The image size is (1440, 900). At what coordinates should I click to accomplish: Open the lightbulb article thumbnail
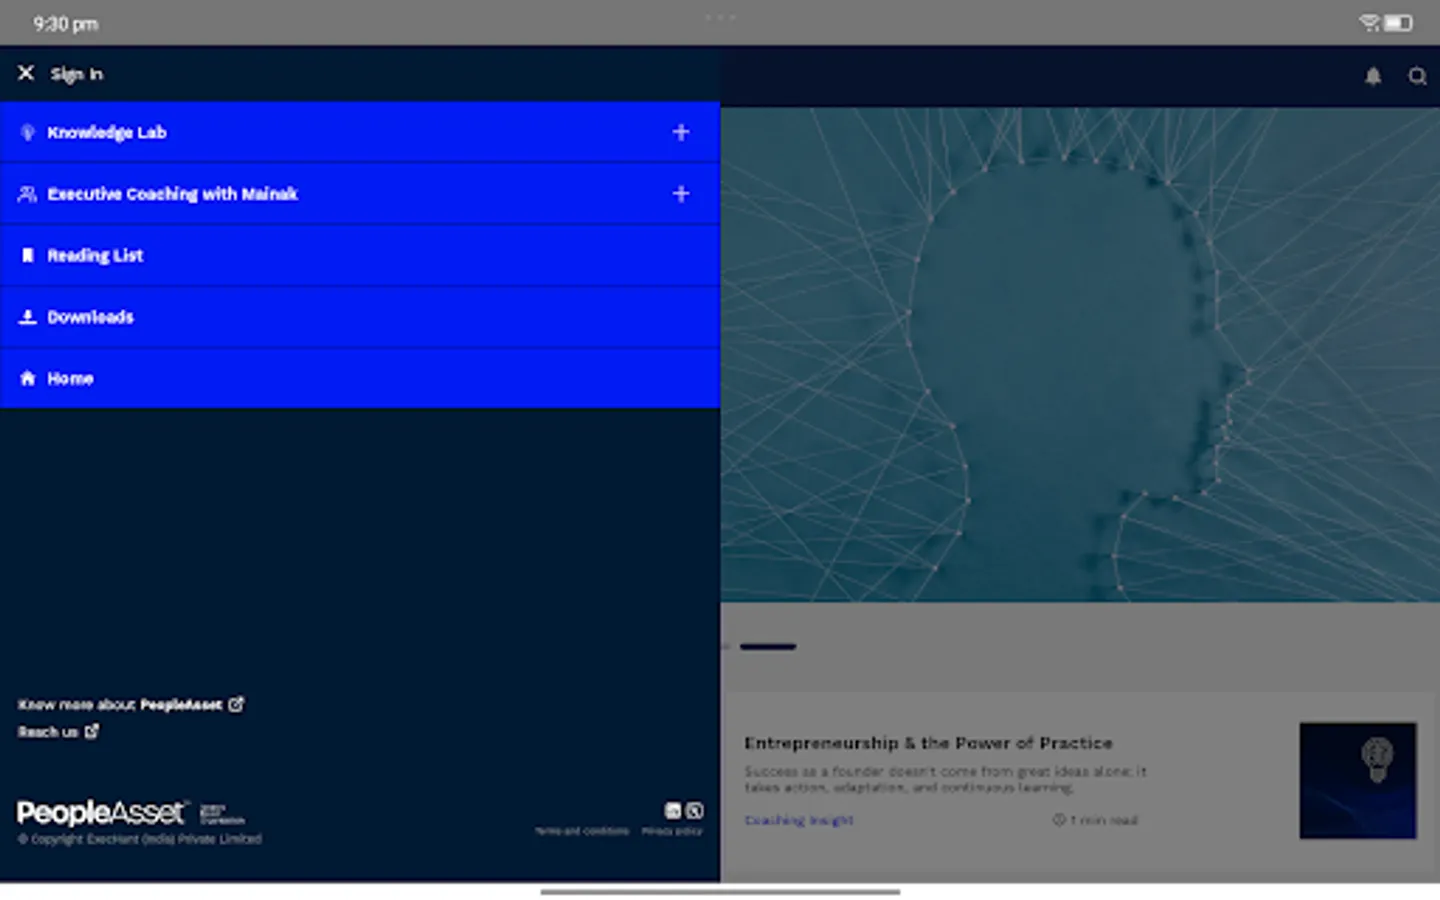pos(1358,780)
